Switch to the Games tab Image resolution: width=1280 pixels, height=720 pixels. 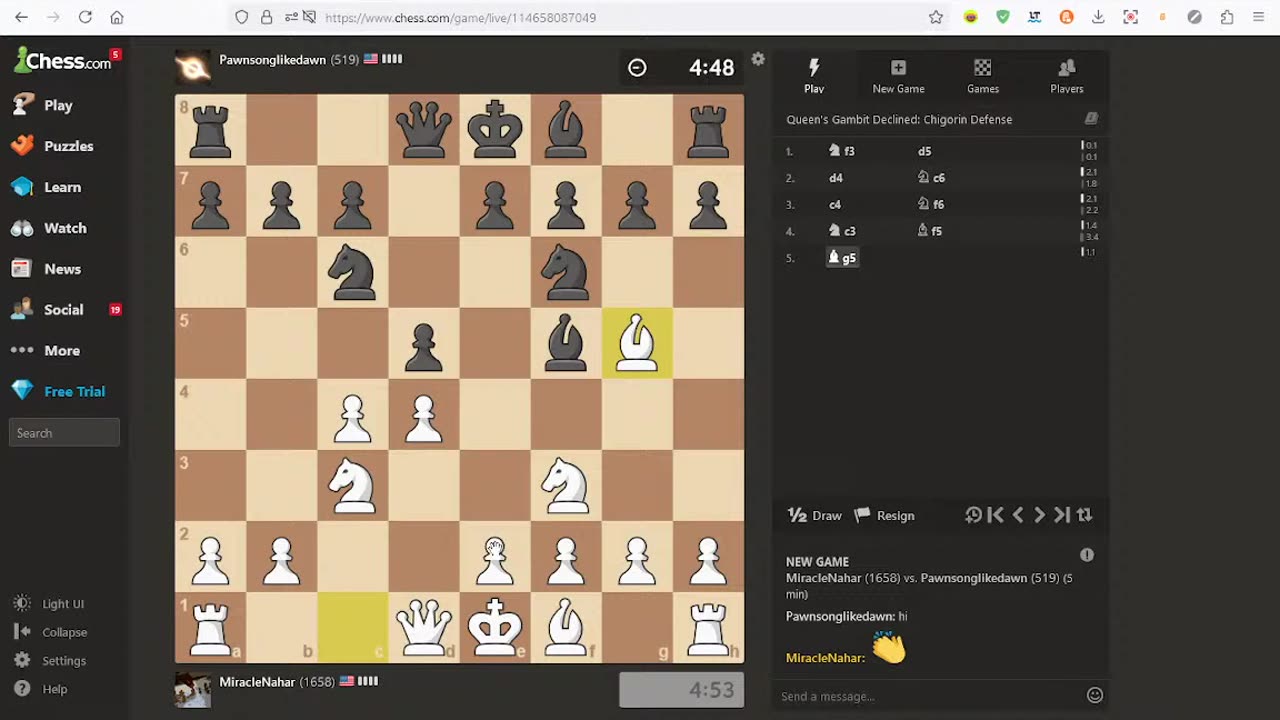(983, 76)
